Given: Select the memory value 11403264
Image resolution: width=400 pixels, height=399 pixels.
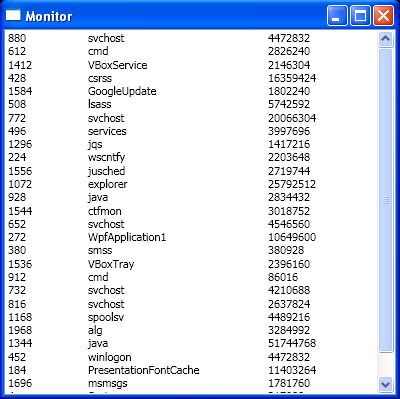Looking at the screenshot, I should pyautogui.click(x=292, y=370).
